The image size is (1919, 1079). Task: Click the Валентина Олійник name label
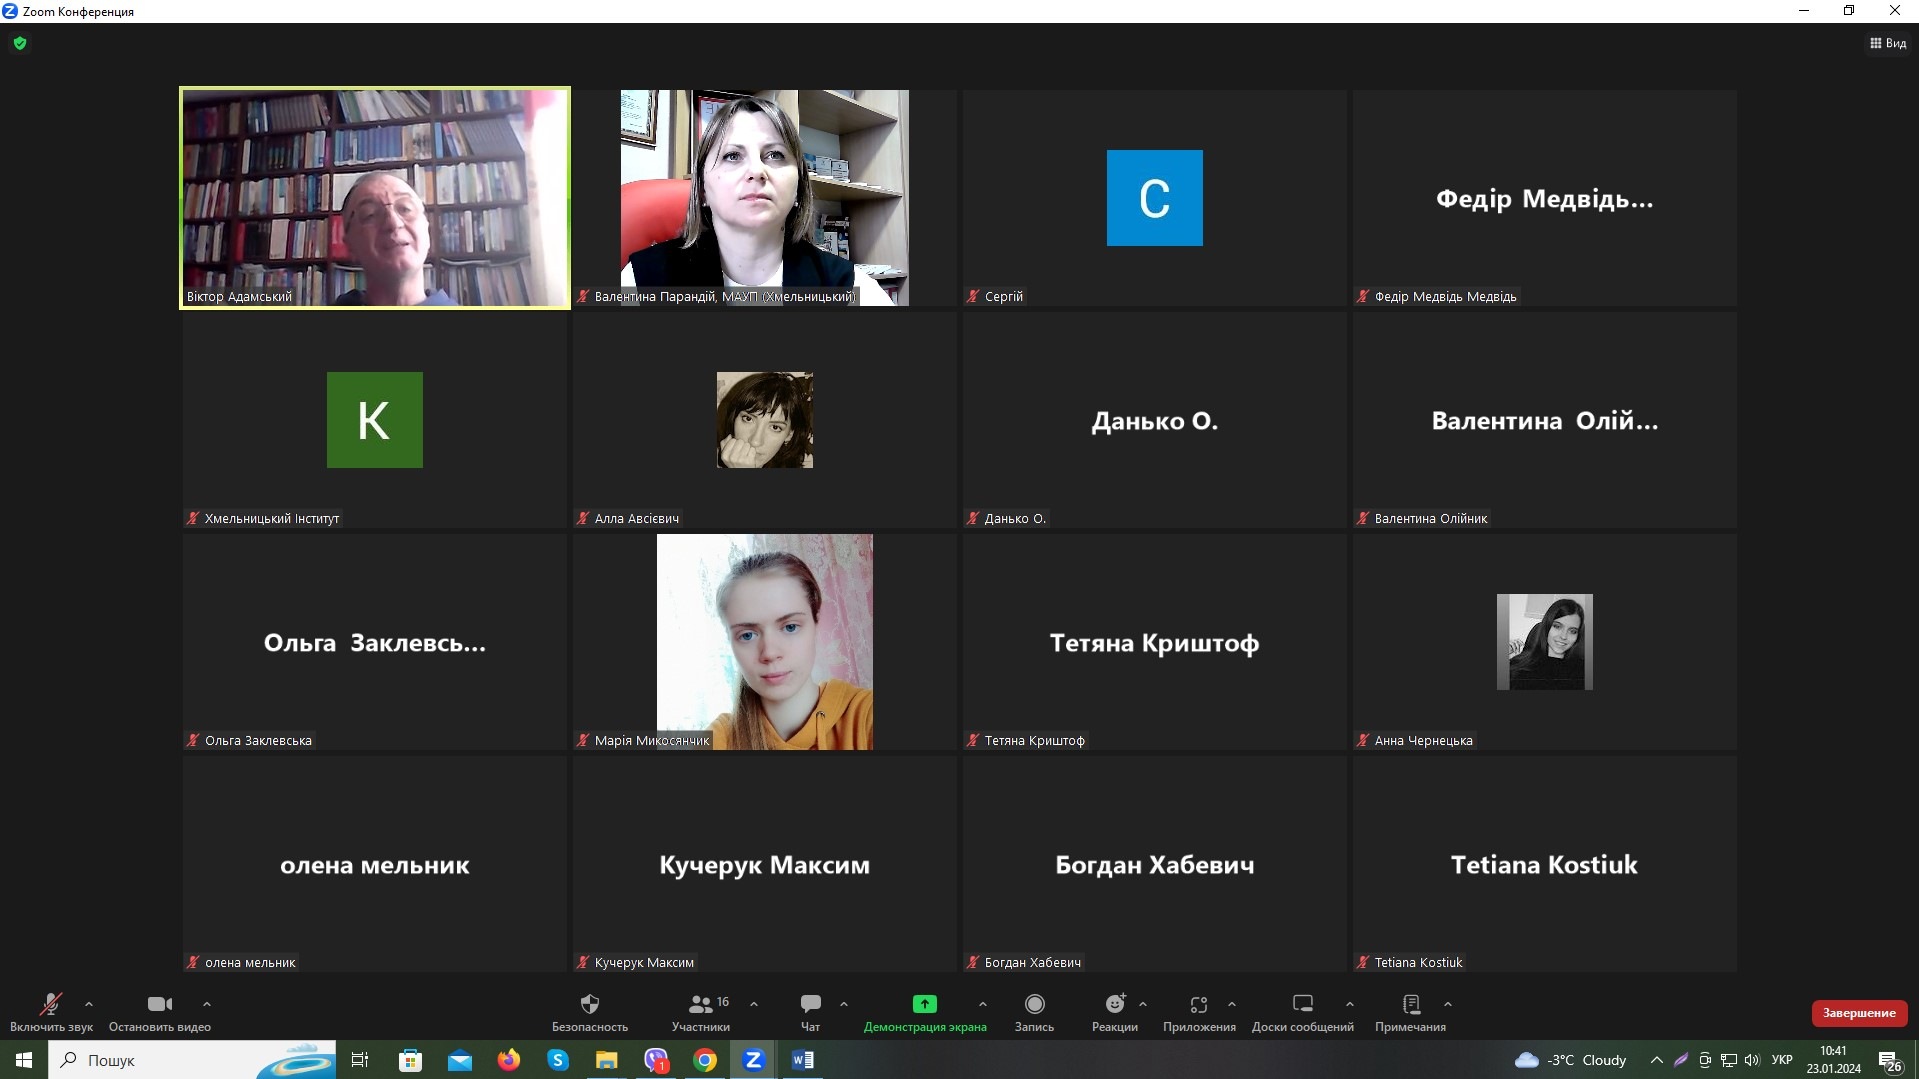[x=1431, y=518]
